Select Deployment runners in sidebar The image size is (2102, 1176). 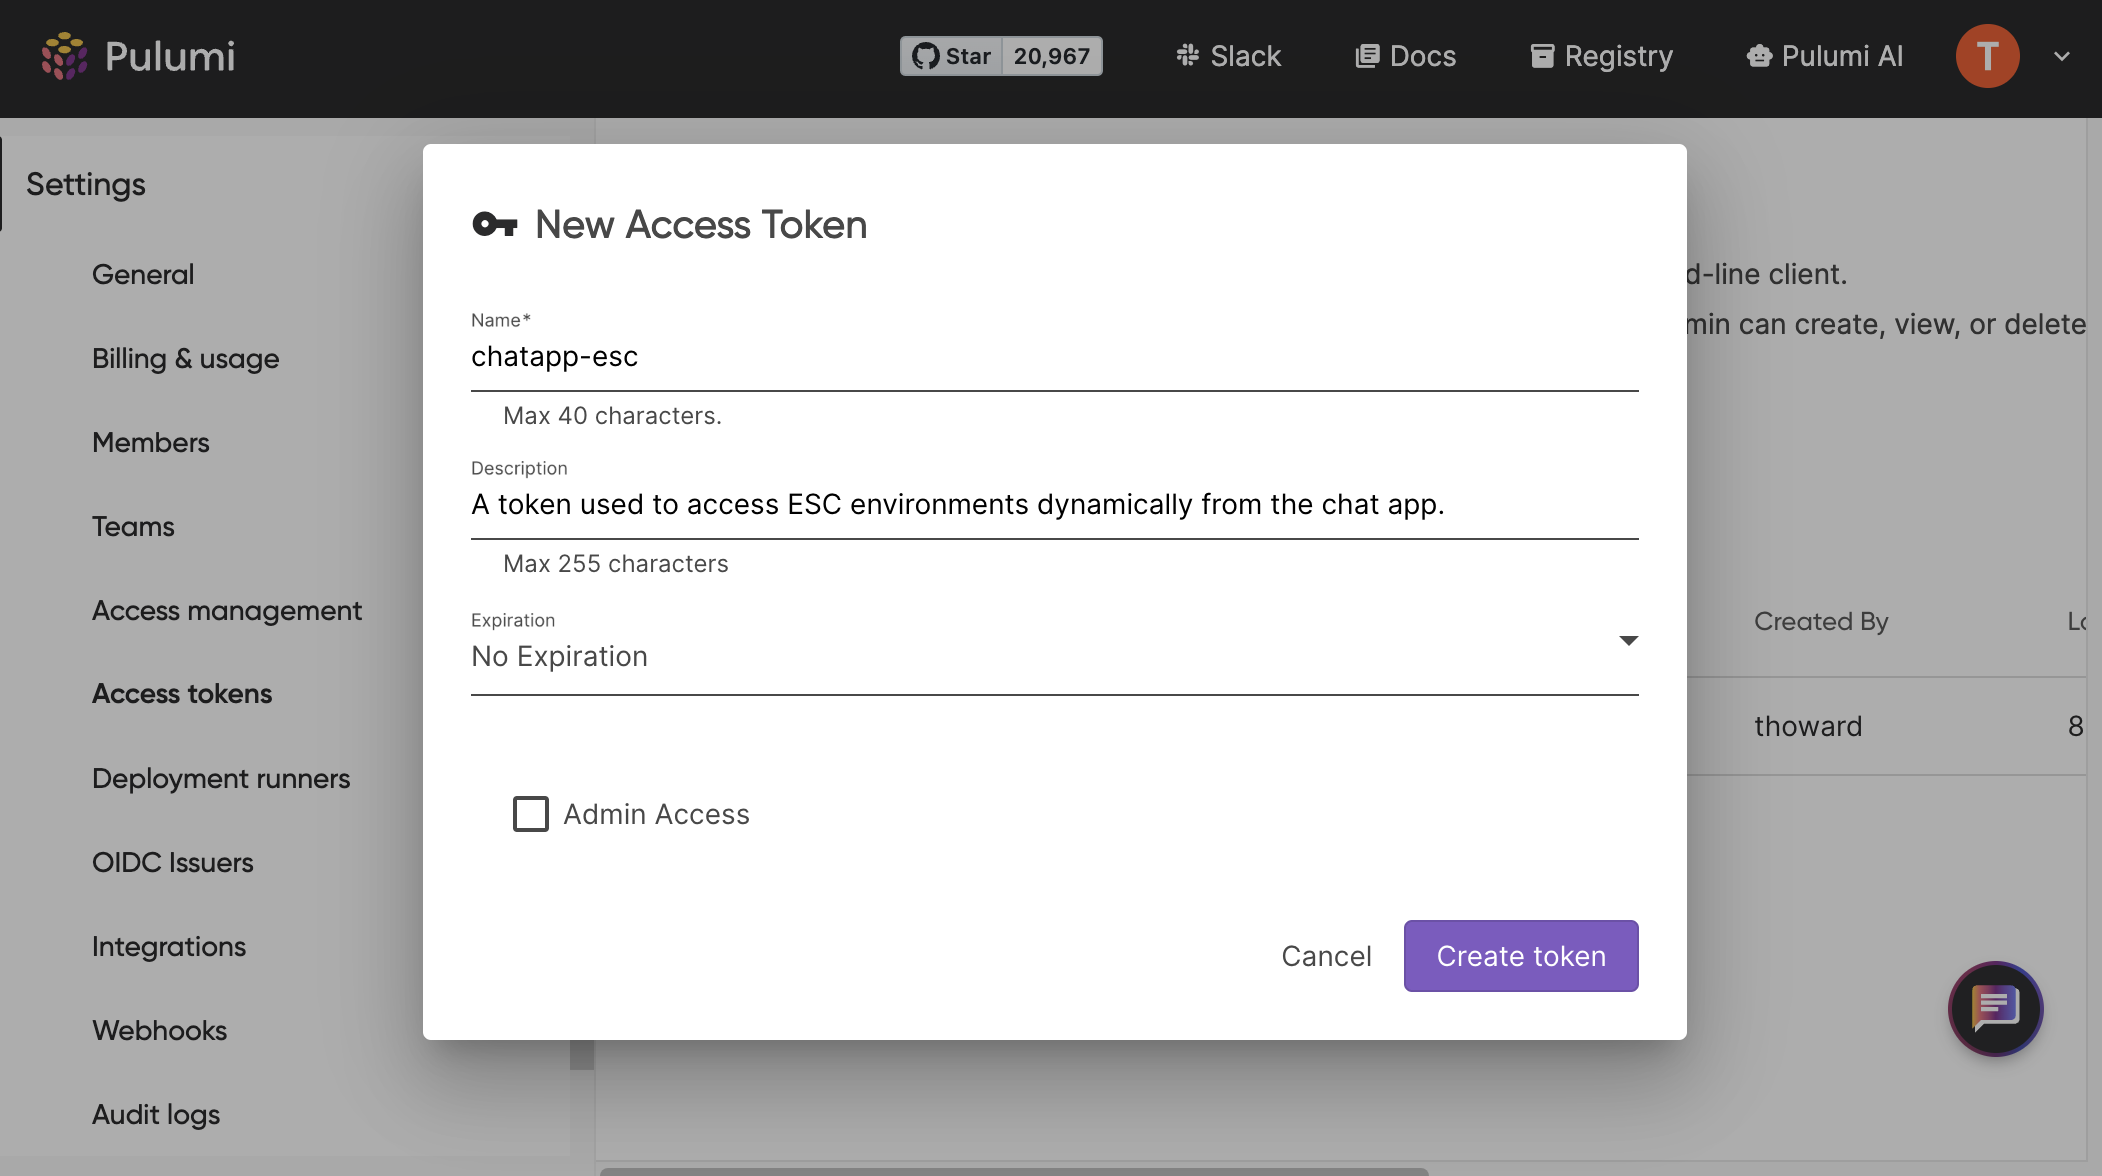point(221,779)
